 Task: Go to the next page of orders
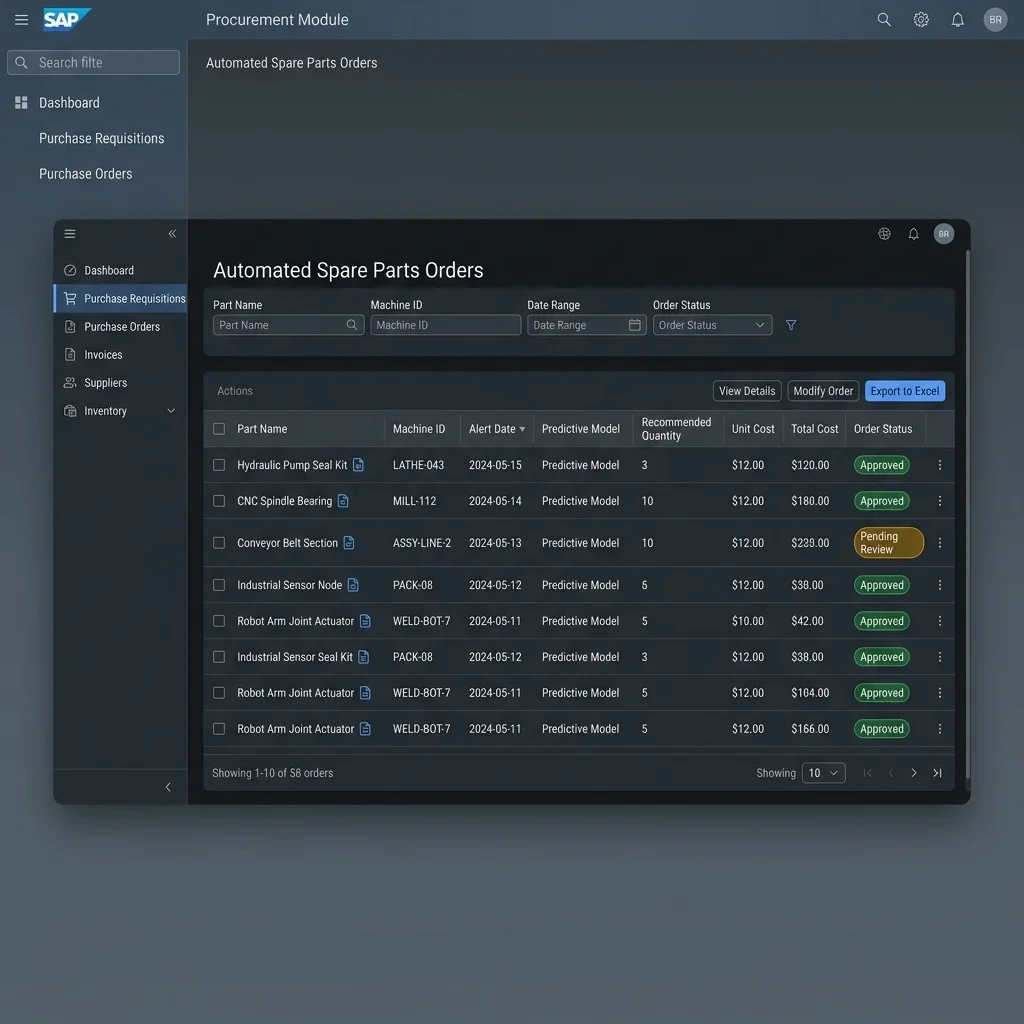click(x=914, y=773)
